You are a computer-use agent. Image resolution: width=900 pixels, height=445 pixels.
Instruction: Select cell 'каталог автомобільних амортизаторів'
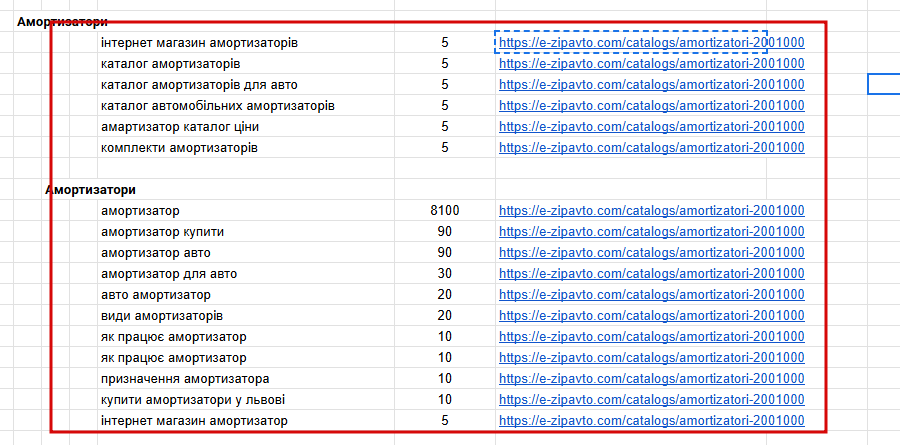[x=218, y=106]
